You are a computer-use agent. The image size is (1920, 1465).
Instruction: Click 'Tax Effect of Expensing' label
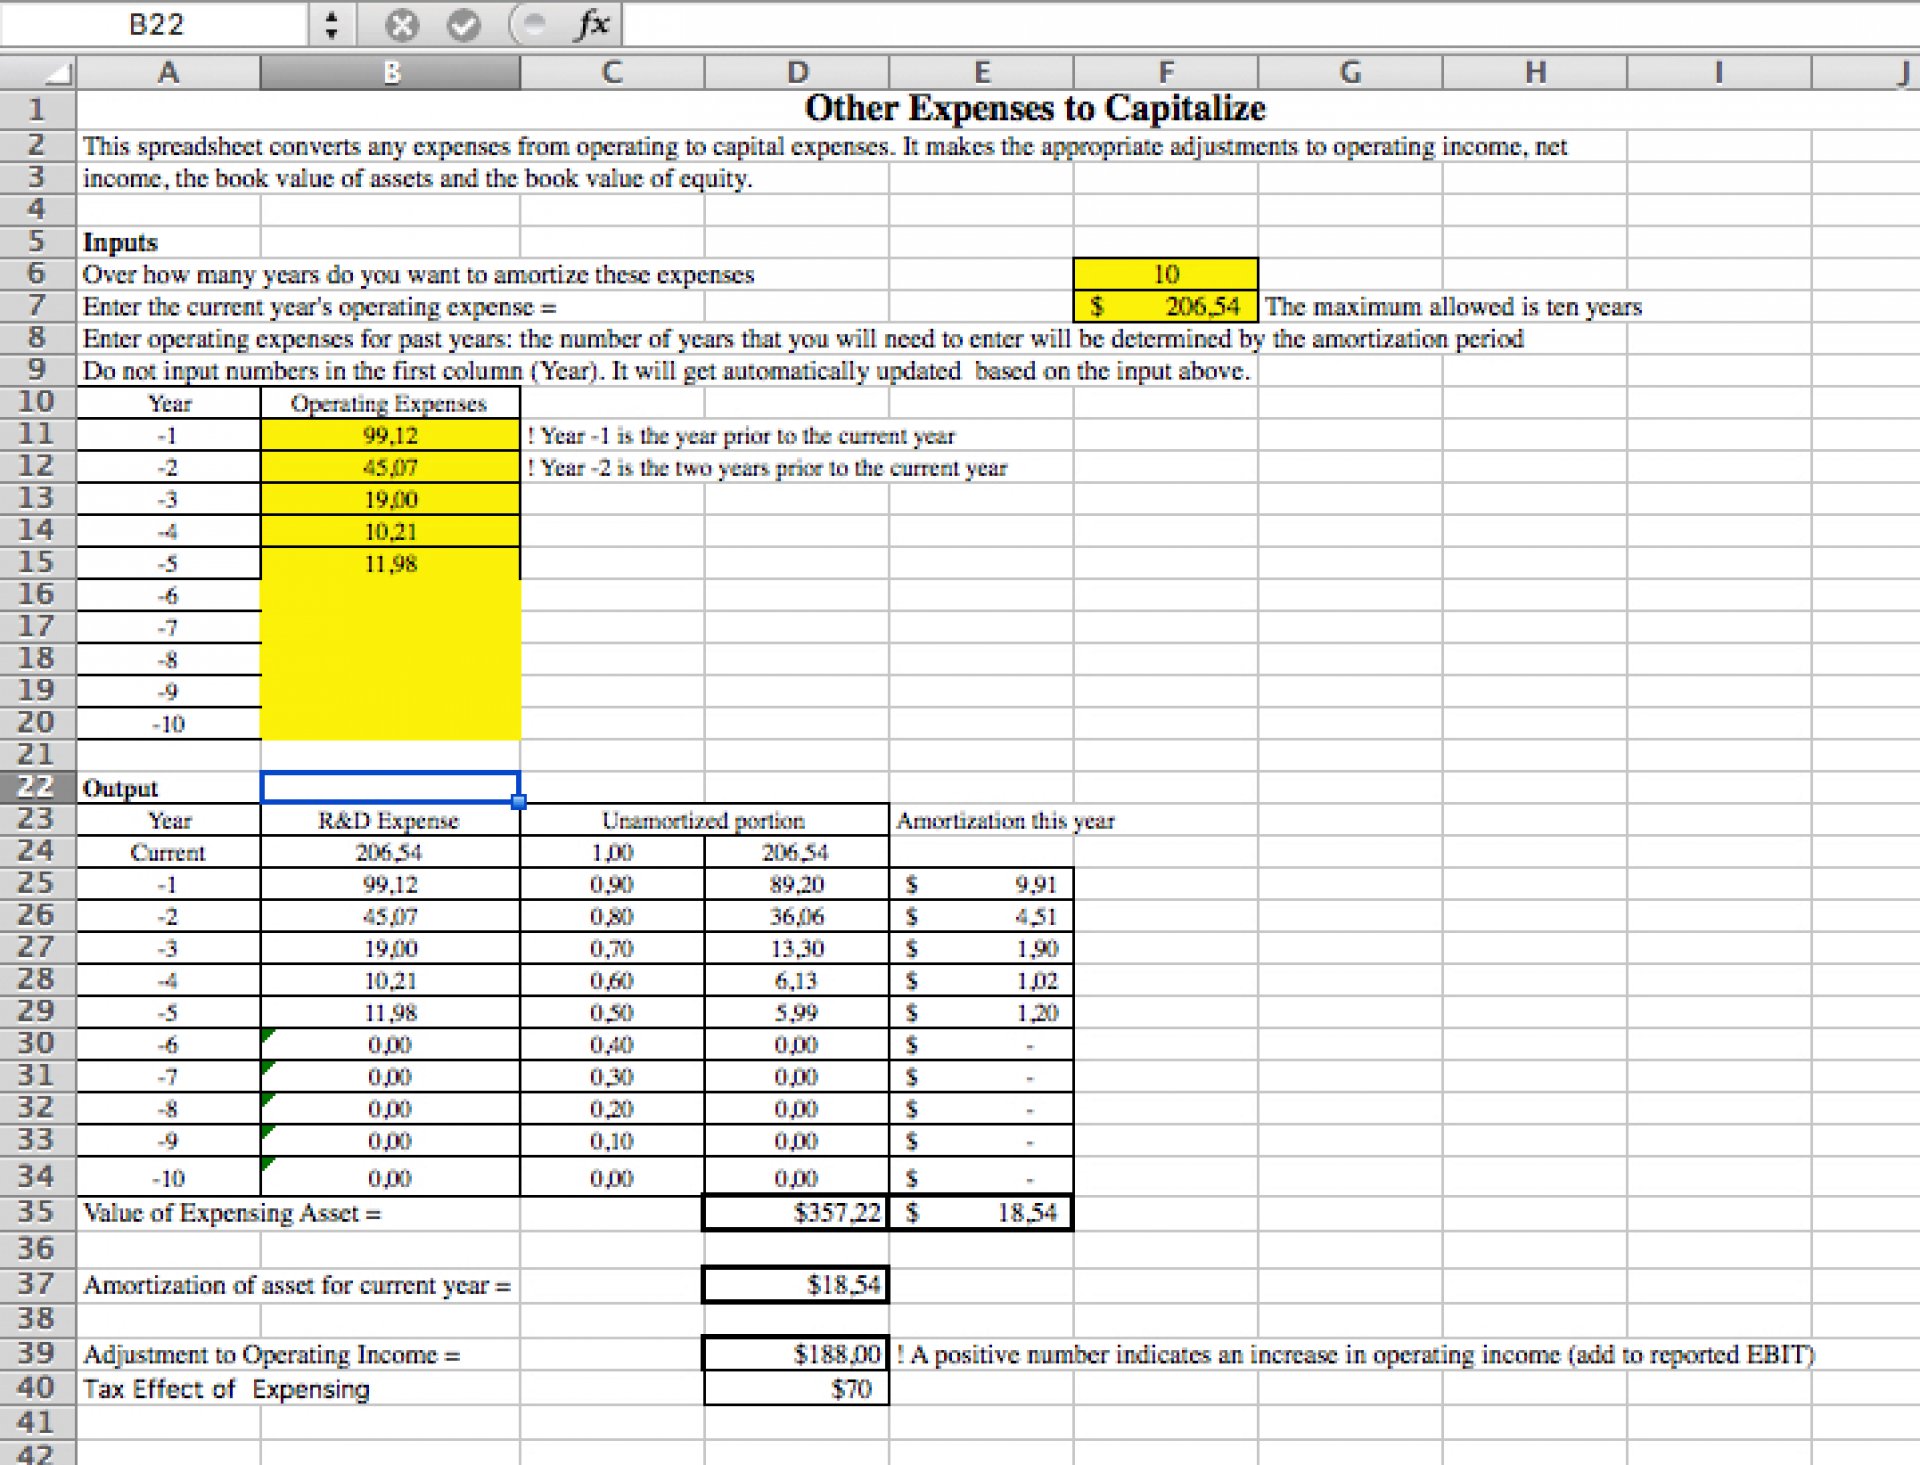click(x=226, y=1389)
